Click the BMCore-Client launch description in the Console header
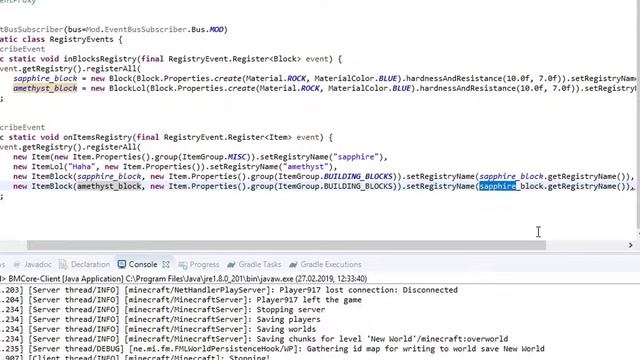The width and height of the screenshot is (640, 360). (x=188, y=279)
